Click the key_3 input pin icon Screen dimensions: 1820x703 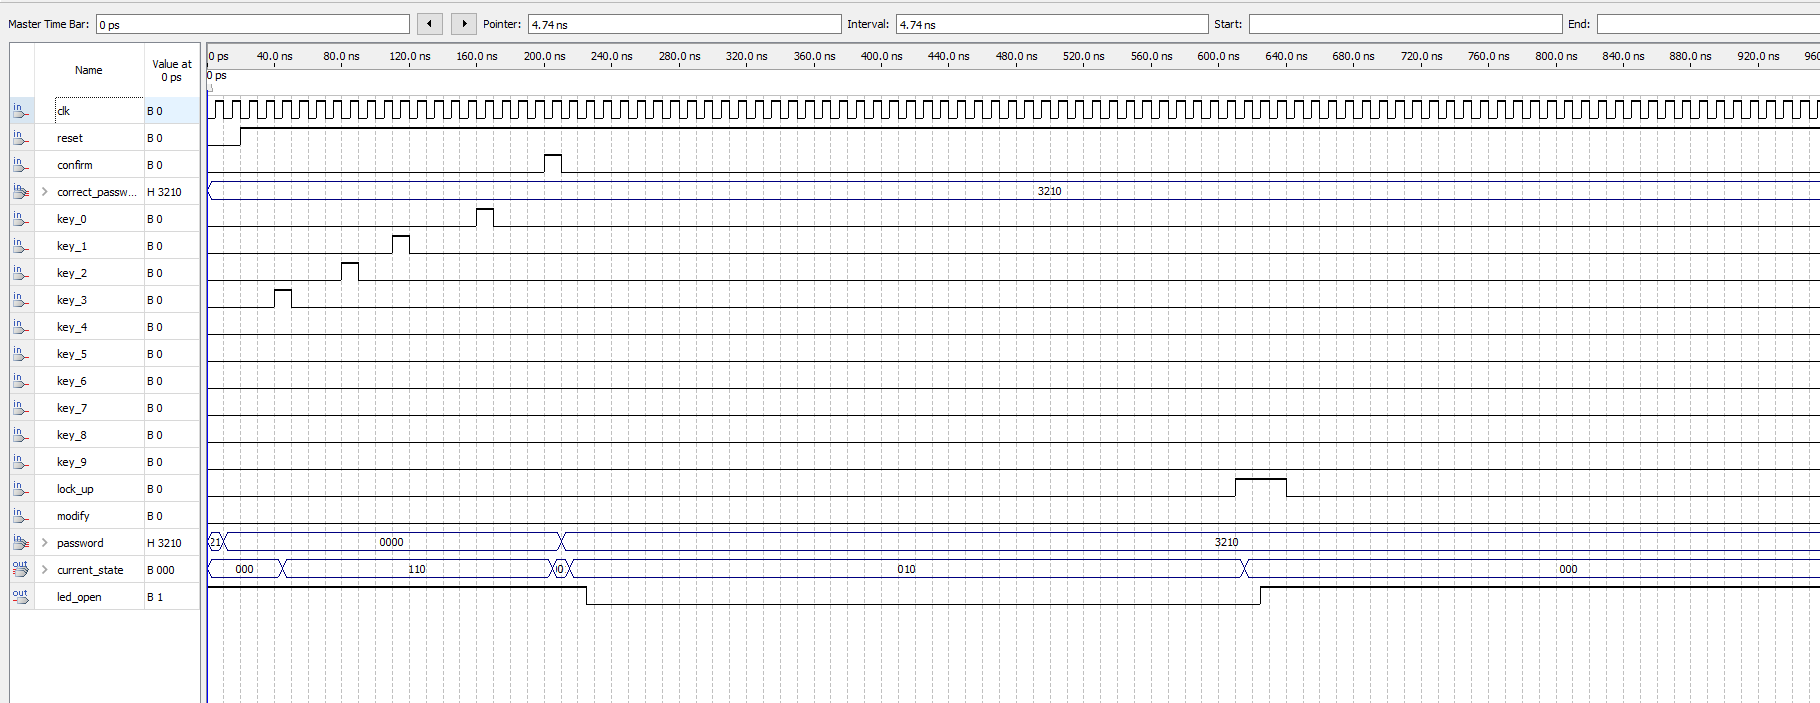click(x=21, y=300)
